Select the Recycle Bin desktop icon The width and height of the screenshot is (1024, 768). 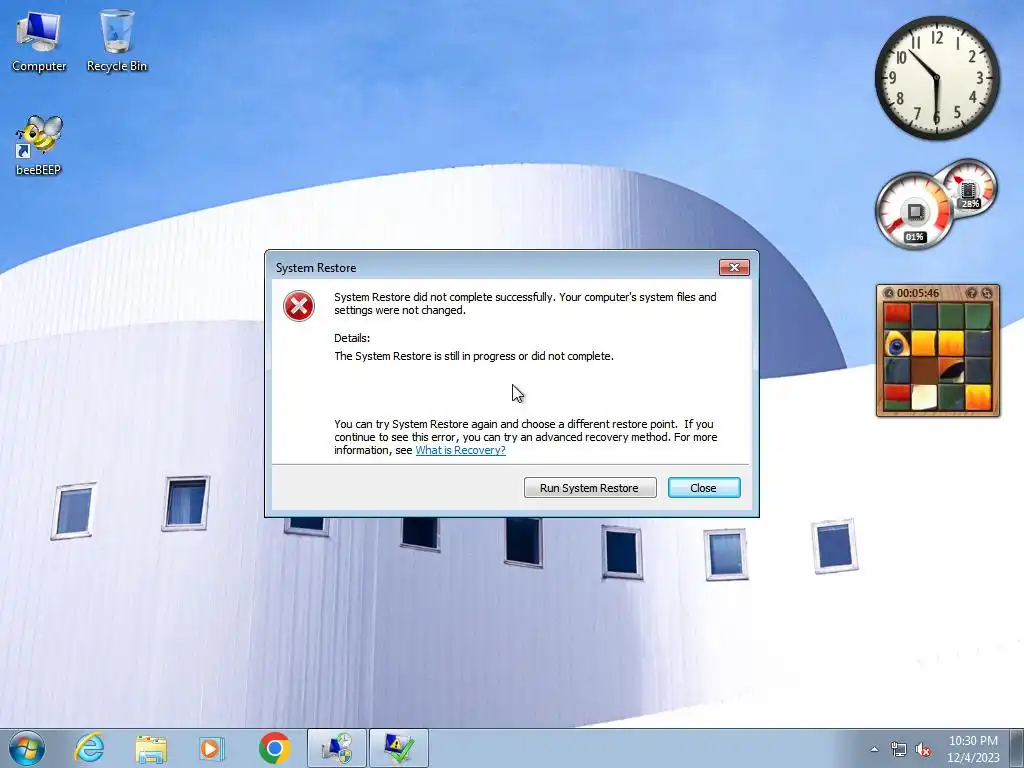pyautogui.click(x=117, y=41)
